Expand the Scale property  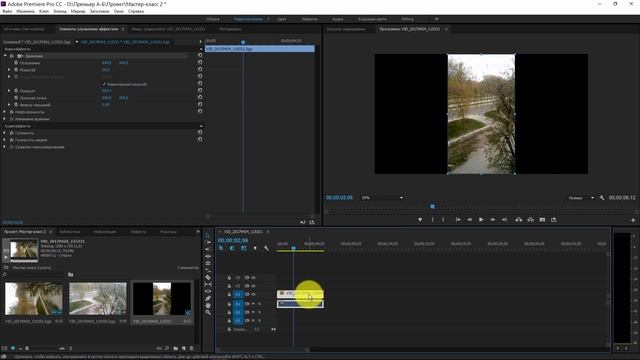pyautogui.click(x=9, y=70)
